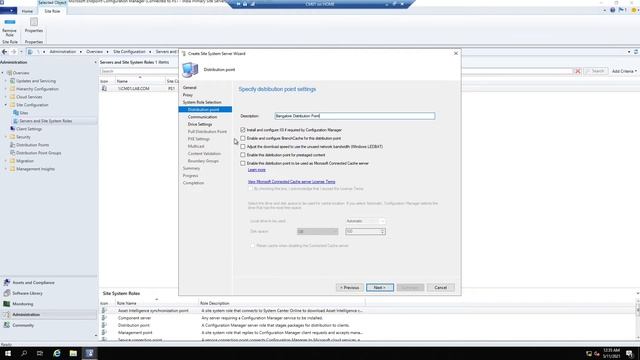The image size is (640, 360).
Task: Click the Component server role icon
Action: pyautogui.click(x=104, y=318)
